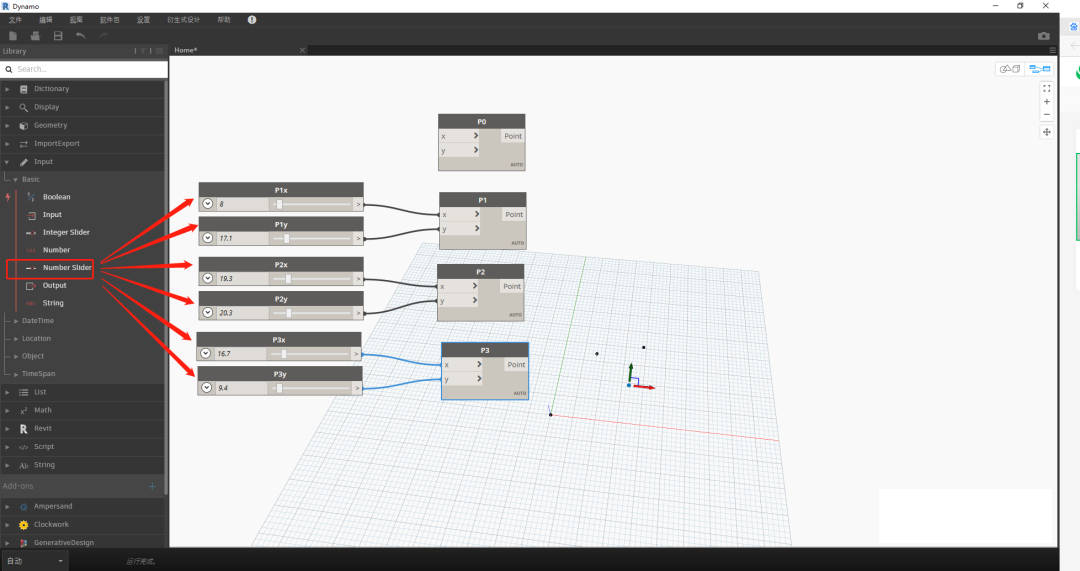Switch to graph view navigation
Viewport: 1080px width, 571px height.
click(x=1039, y=69)
